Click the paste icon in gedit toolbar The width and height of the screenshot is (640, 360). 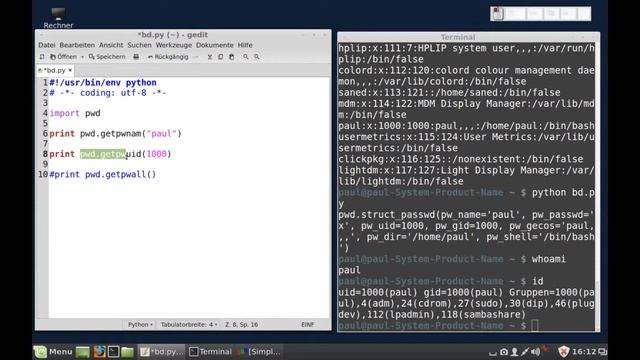(x=231, y=57)
